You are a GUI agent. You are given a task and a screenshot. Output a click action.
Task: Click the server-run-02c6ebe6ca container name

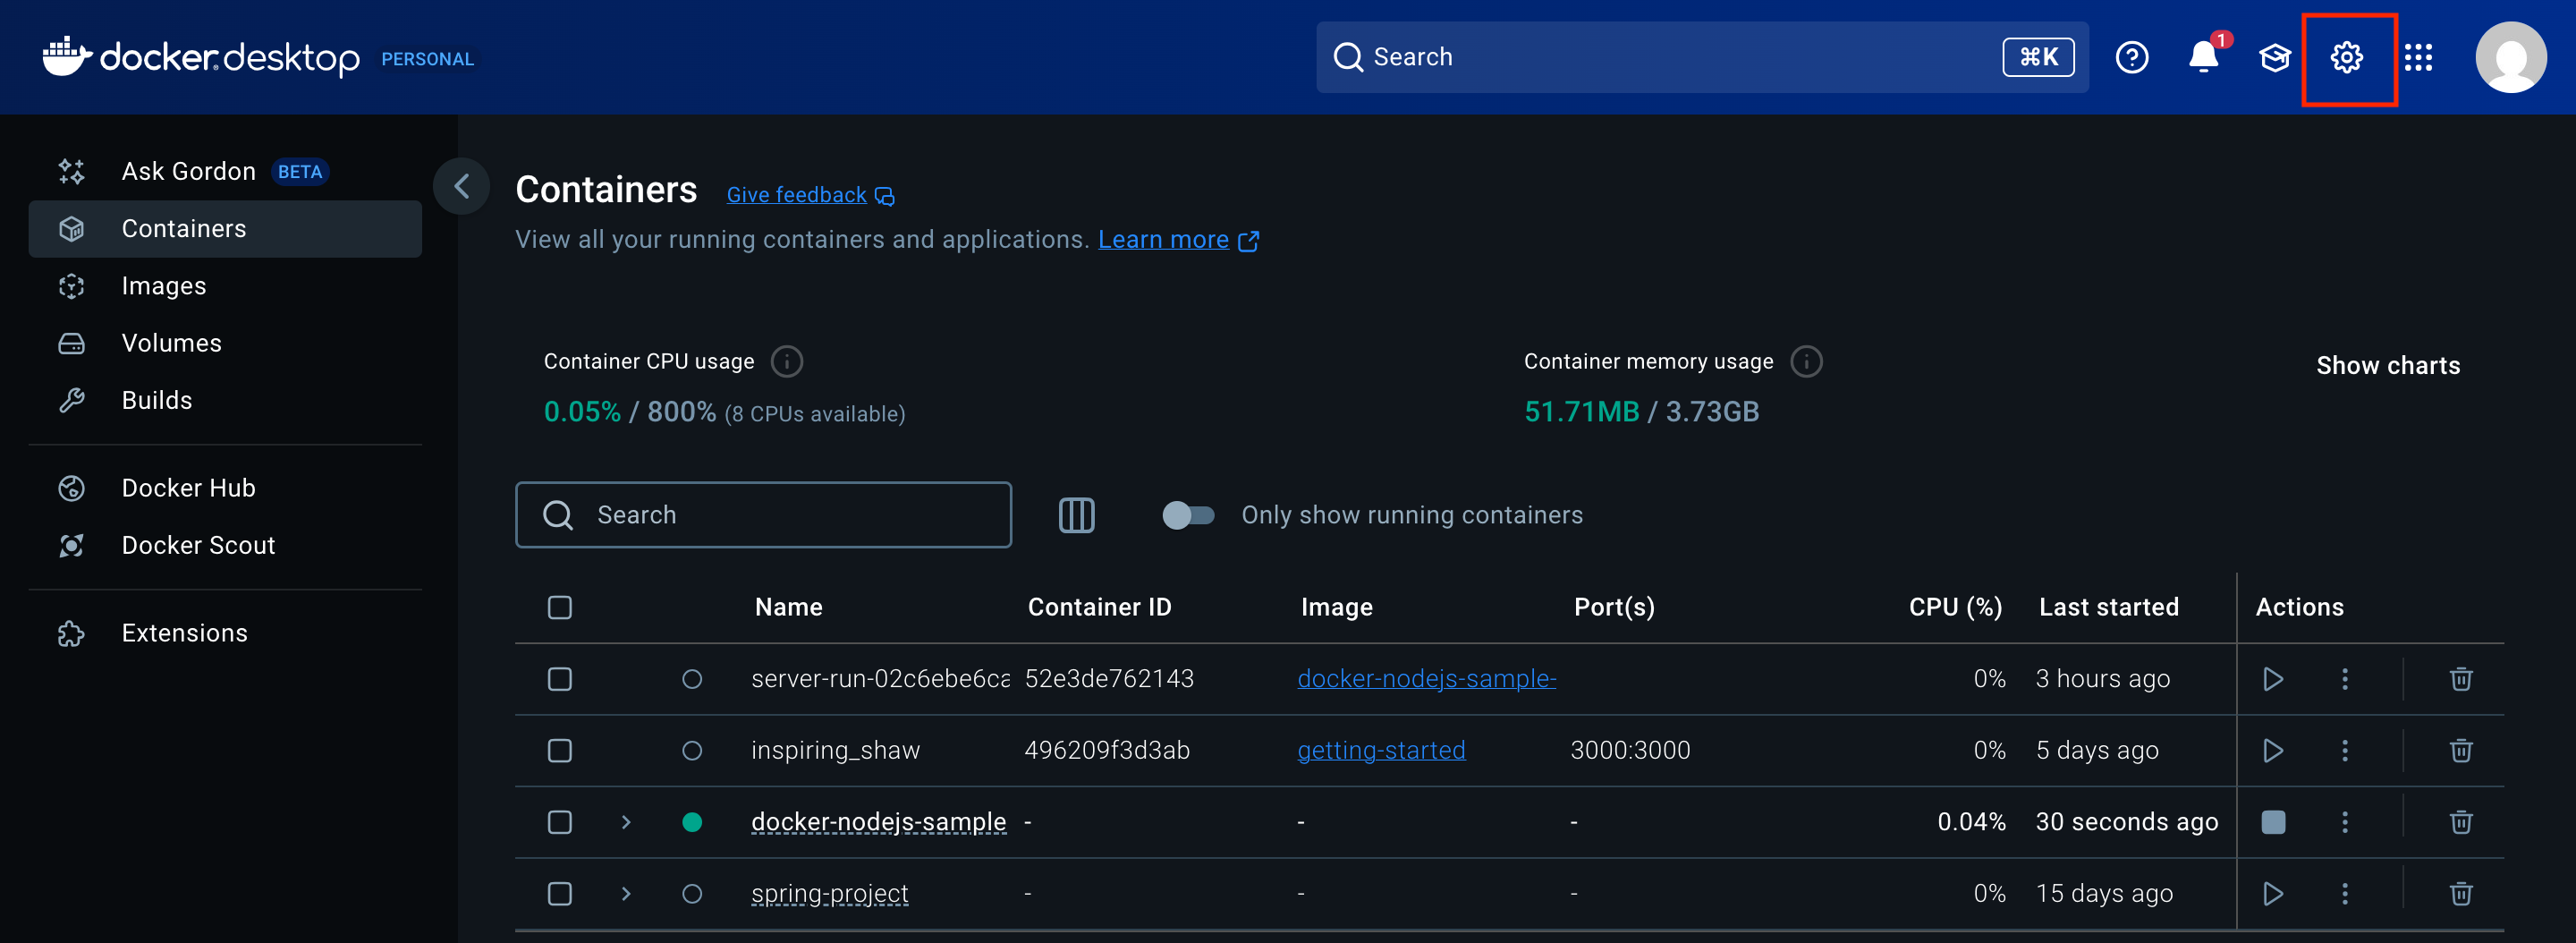[880, 679]
